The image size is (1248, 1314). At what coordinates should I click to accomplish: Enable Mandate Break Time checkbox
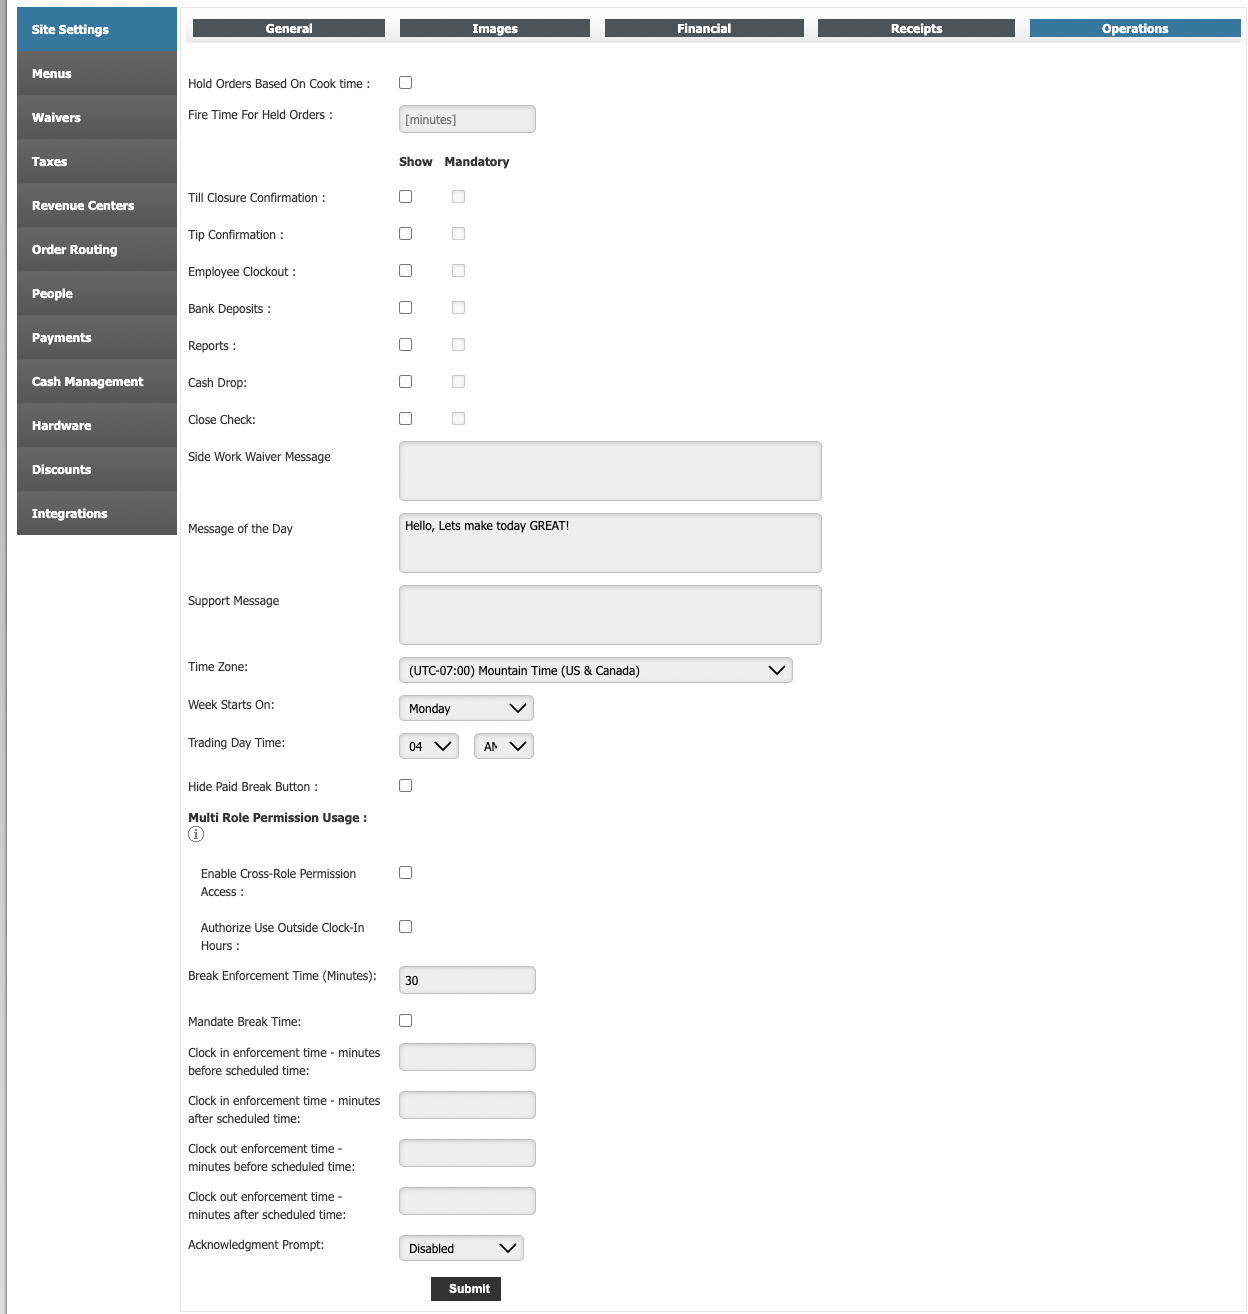405,1021
